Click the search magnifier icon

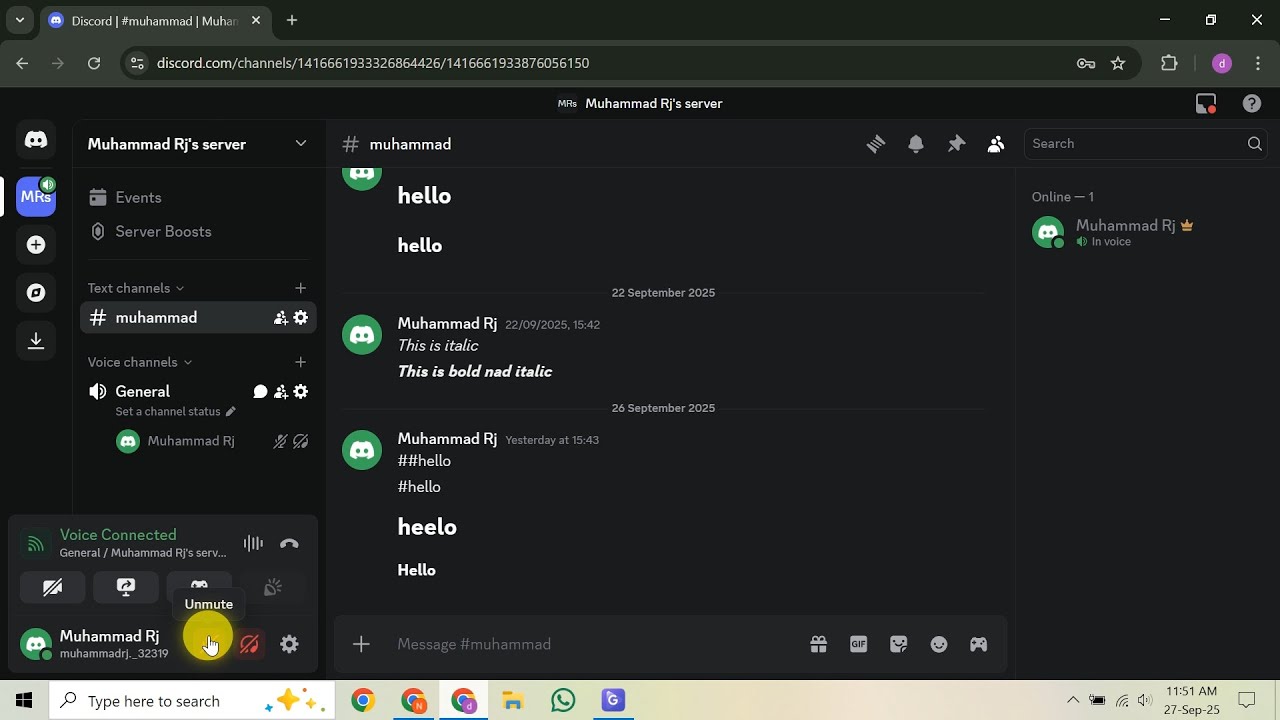(x=1254, y=144)
